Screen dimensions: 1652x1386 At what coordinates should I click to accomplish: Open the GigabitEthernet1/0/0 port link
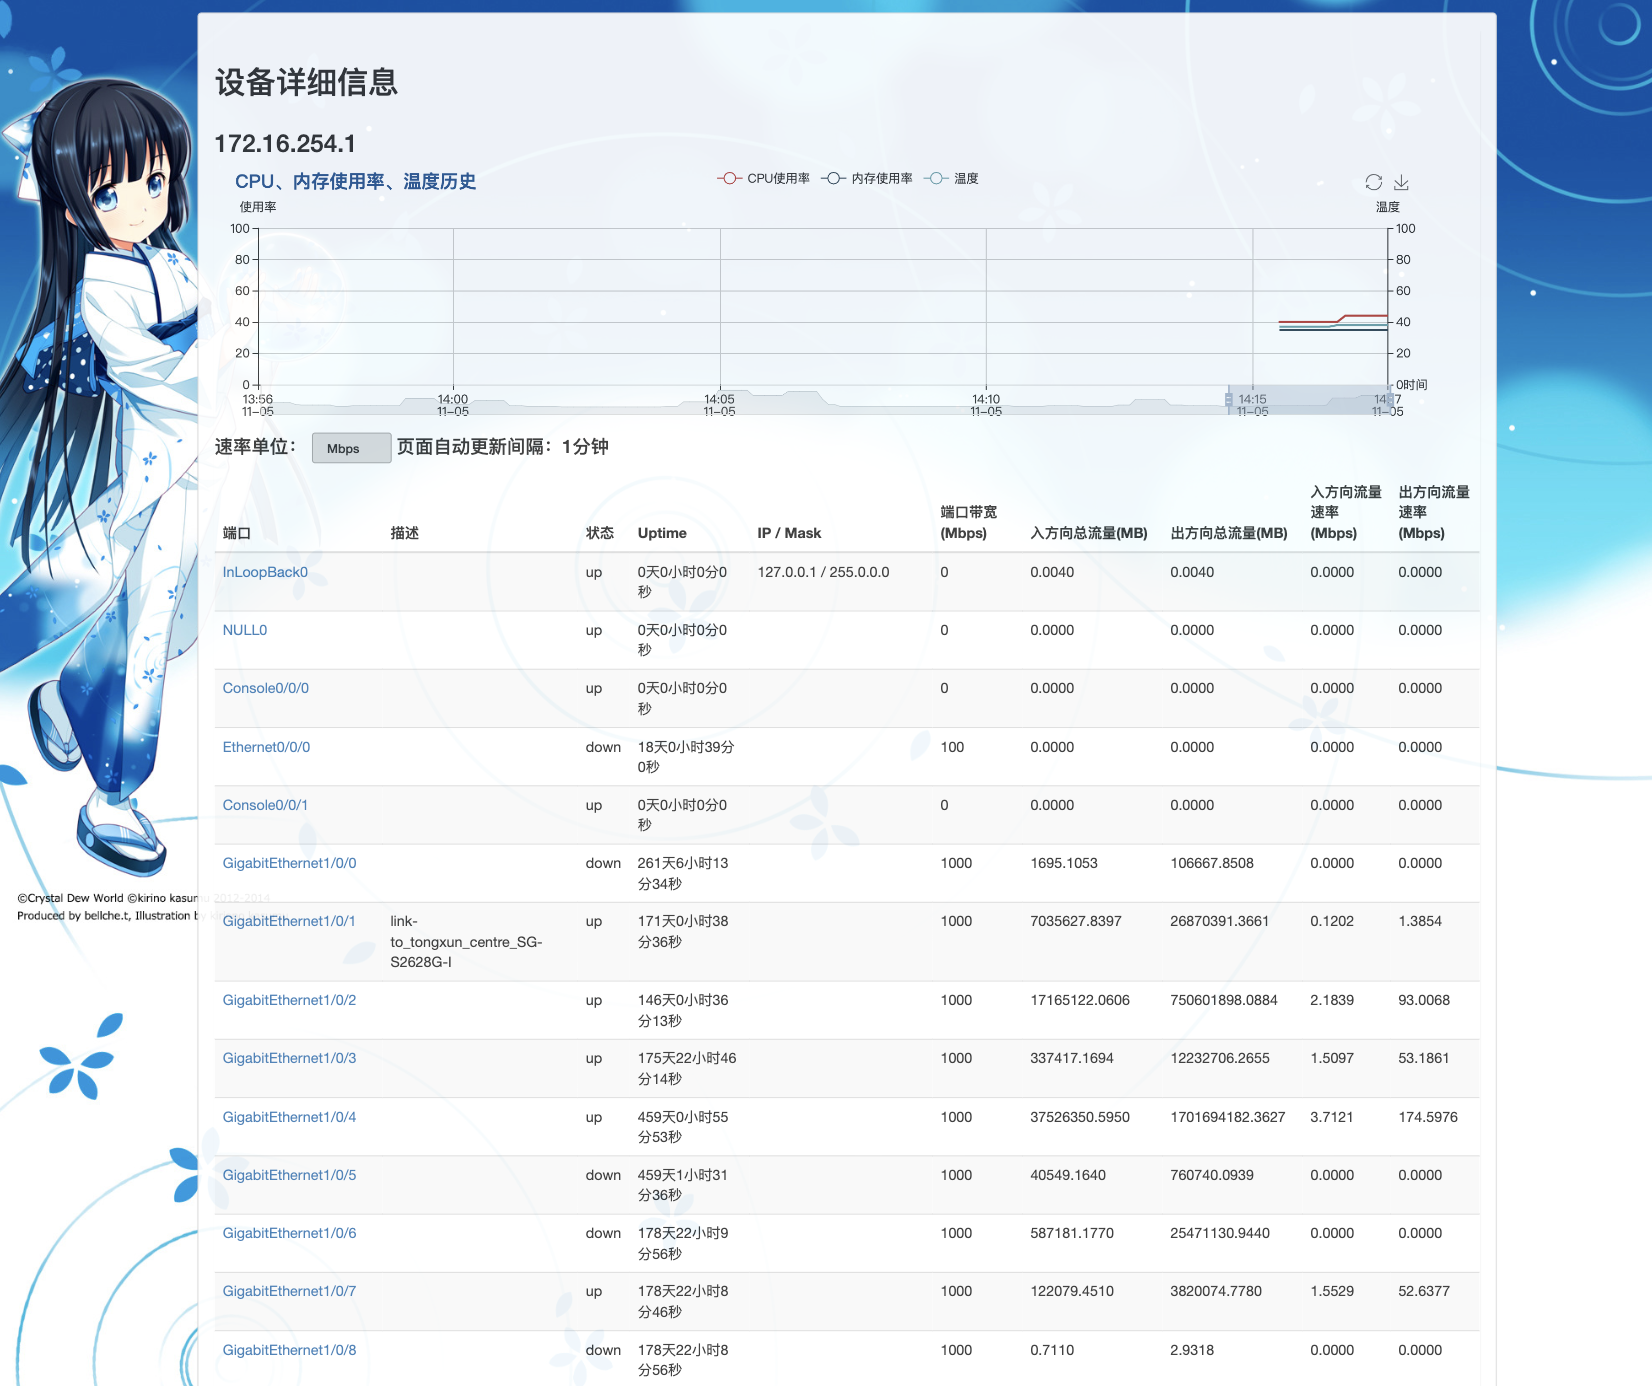(x=289, y=863)
